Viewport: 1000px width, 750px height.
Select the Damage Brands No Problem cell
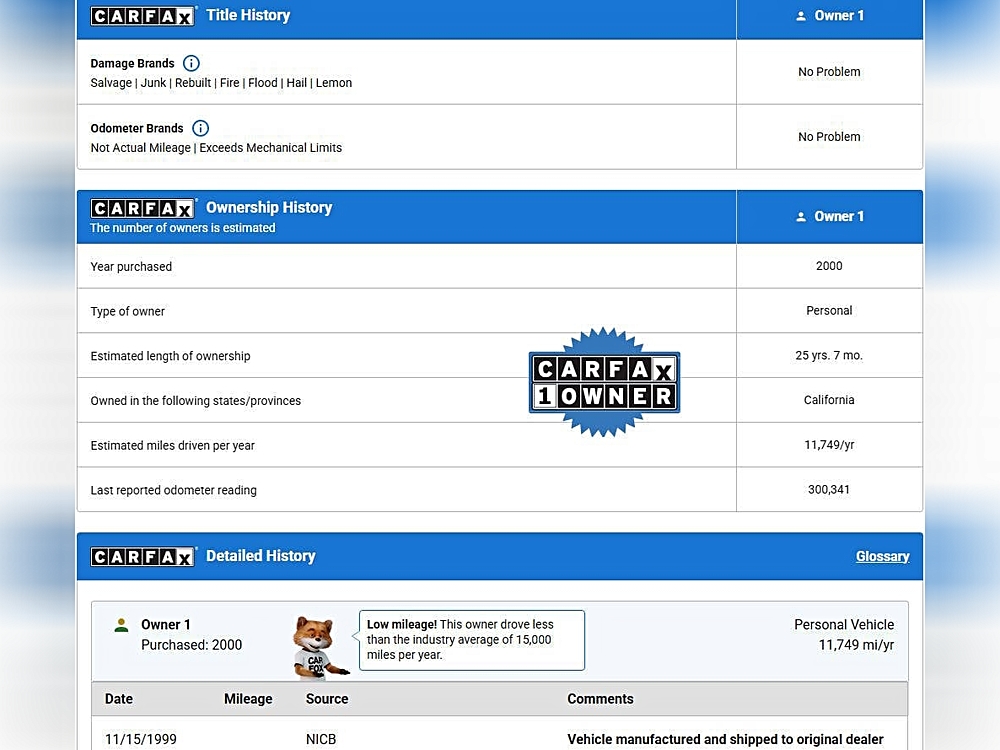pos(829,72)
